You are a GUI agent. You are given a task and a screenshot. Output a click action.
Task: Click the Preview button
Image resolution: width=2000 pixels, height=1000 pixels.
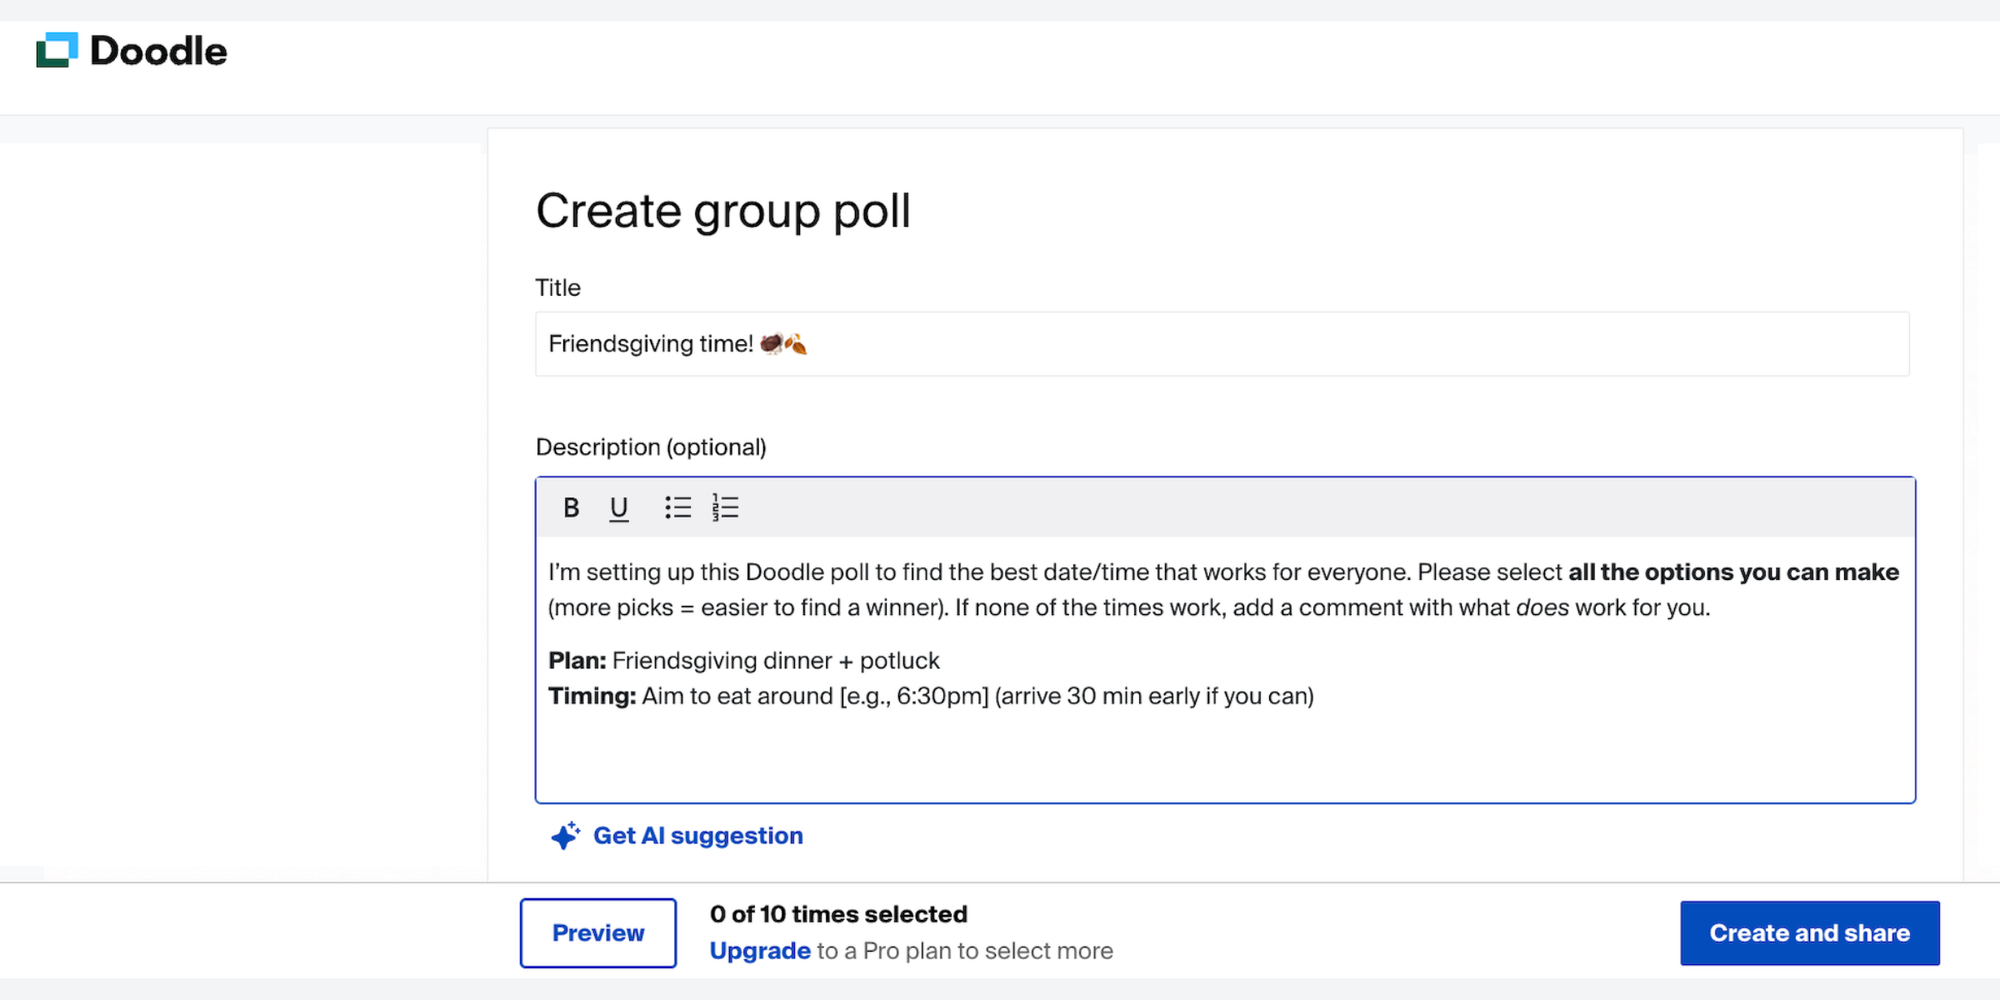point(597,932)
